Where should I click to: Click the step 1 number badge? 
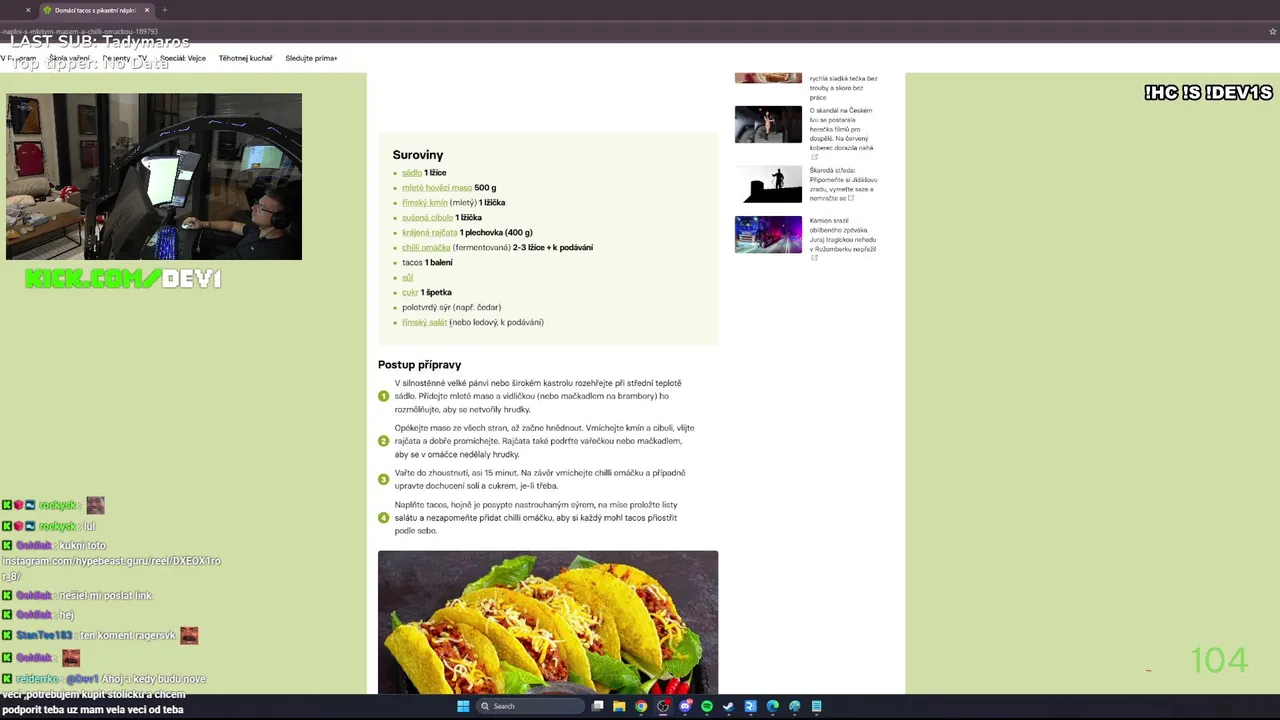383,396
